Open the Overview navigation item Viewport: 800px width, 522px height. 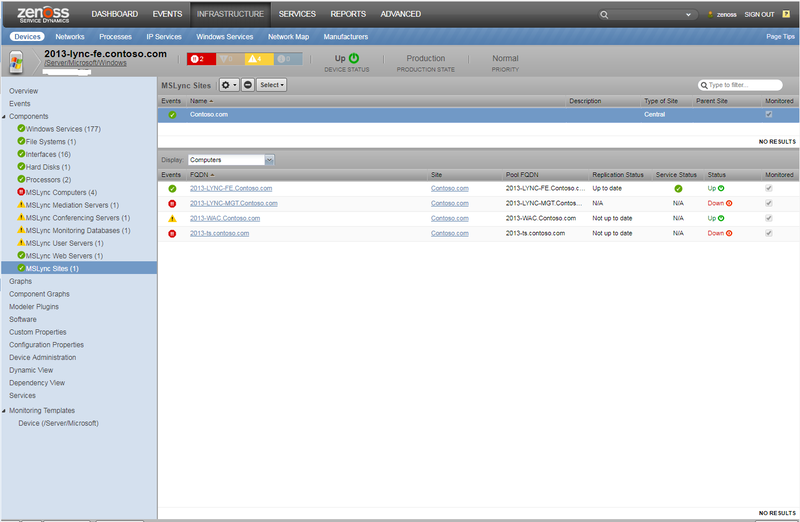23,91
